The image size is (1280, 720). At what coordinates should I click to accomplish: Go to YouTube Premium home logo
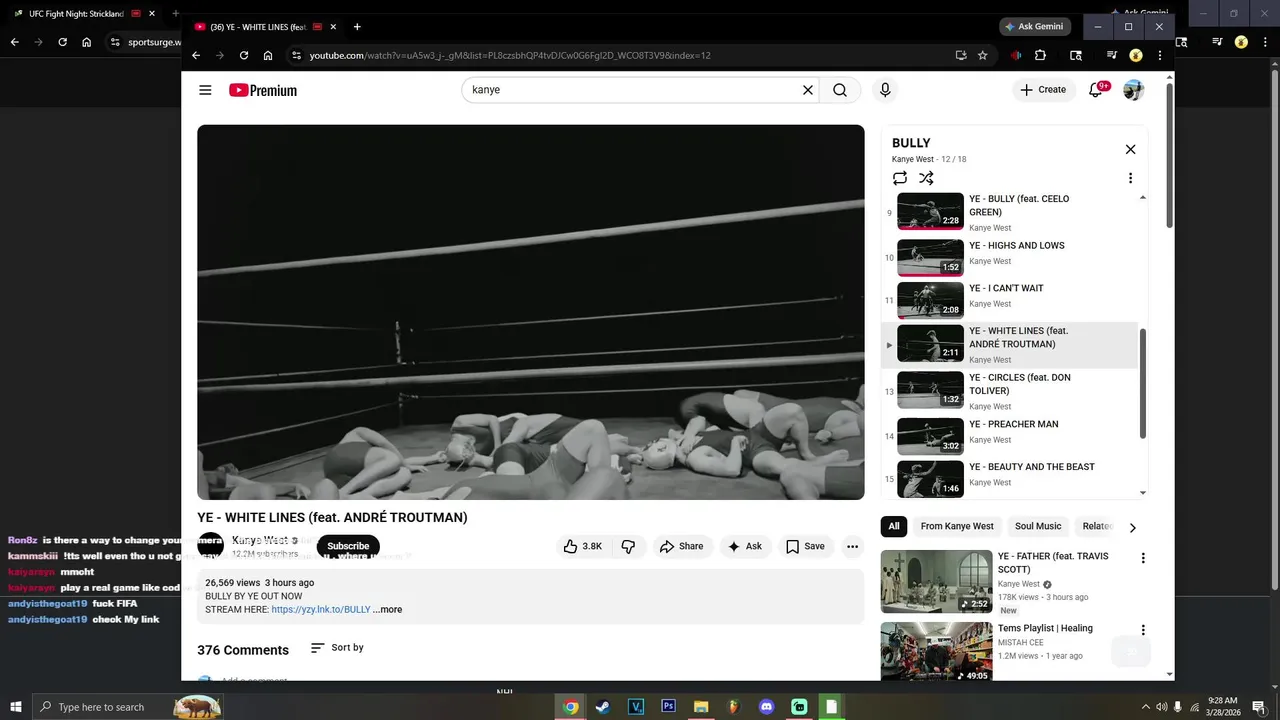click(x=263, y=90)
